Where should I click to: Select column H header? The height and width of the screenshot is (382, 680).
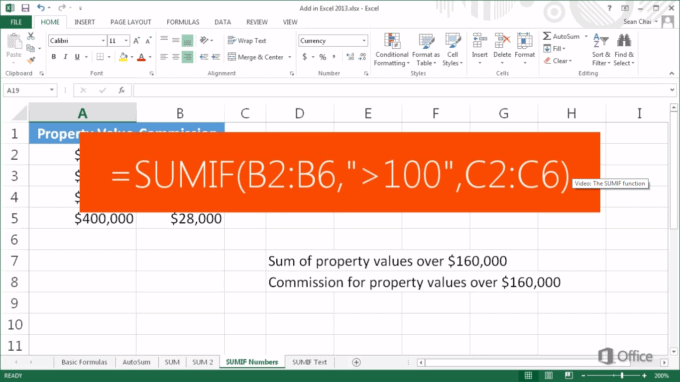pos(572,114)
